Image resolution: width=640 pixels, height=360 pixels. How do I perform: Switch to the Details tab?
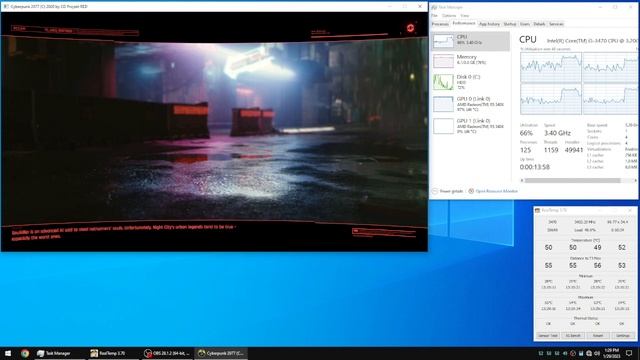(539, 24)
